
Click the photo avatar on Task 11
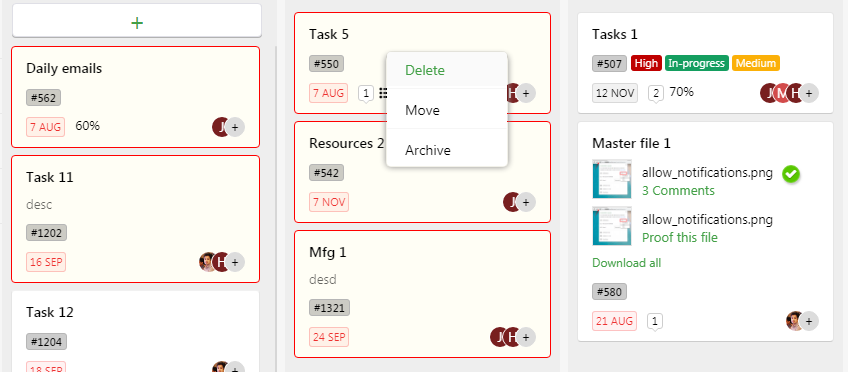coord(207,263)
